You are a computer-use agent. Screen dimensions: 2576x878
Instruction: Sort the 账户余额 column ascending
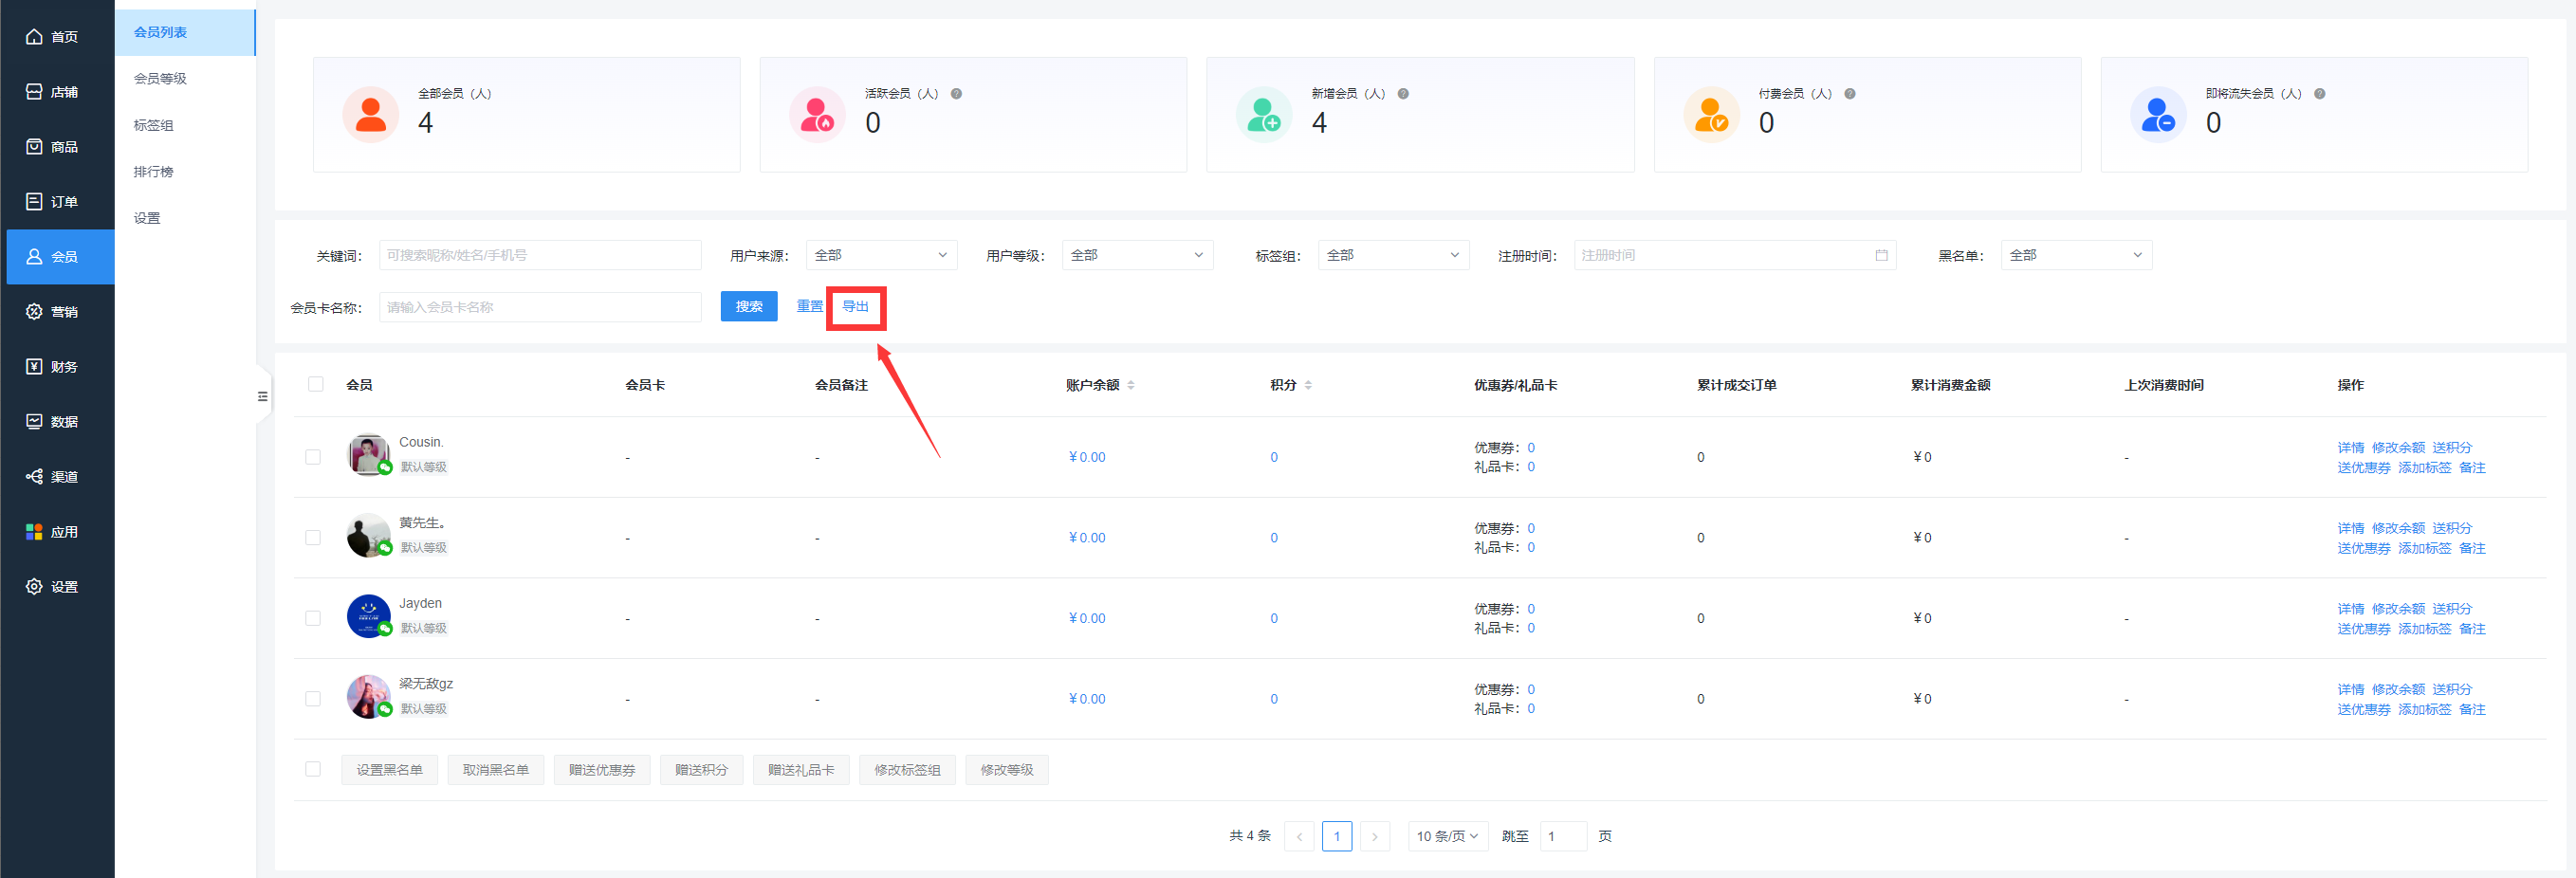pyautogui.click(x=1132, y=380)
